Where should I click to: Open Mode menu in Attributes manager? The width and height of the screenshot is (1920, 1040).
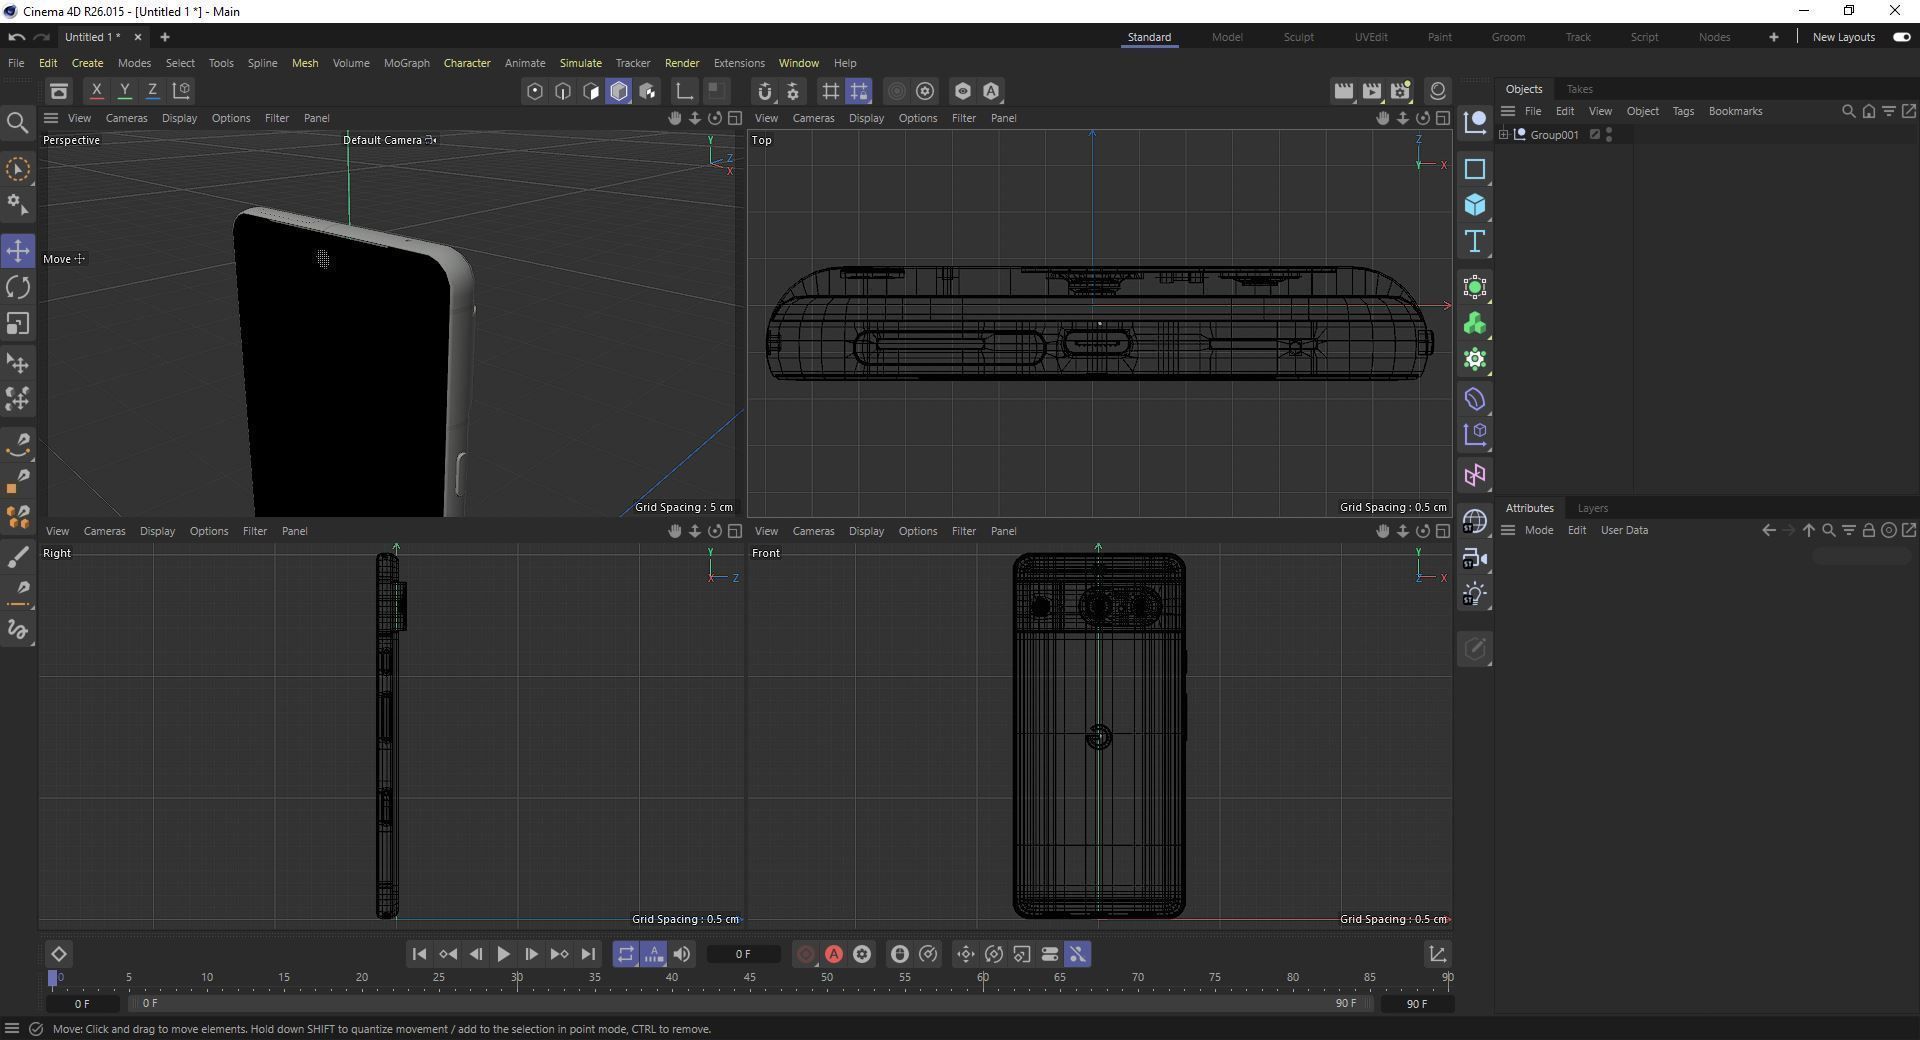tap(1538, 530)
